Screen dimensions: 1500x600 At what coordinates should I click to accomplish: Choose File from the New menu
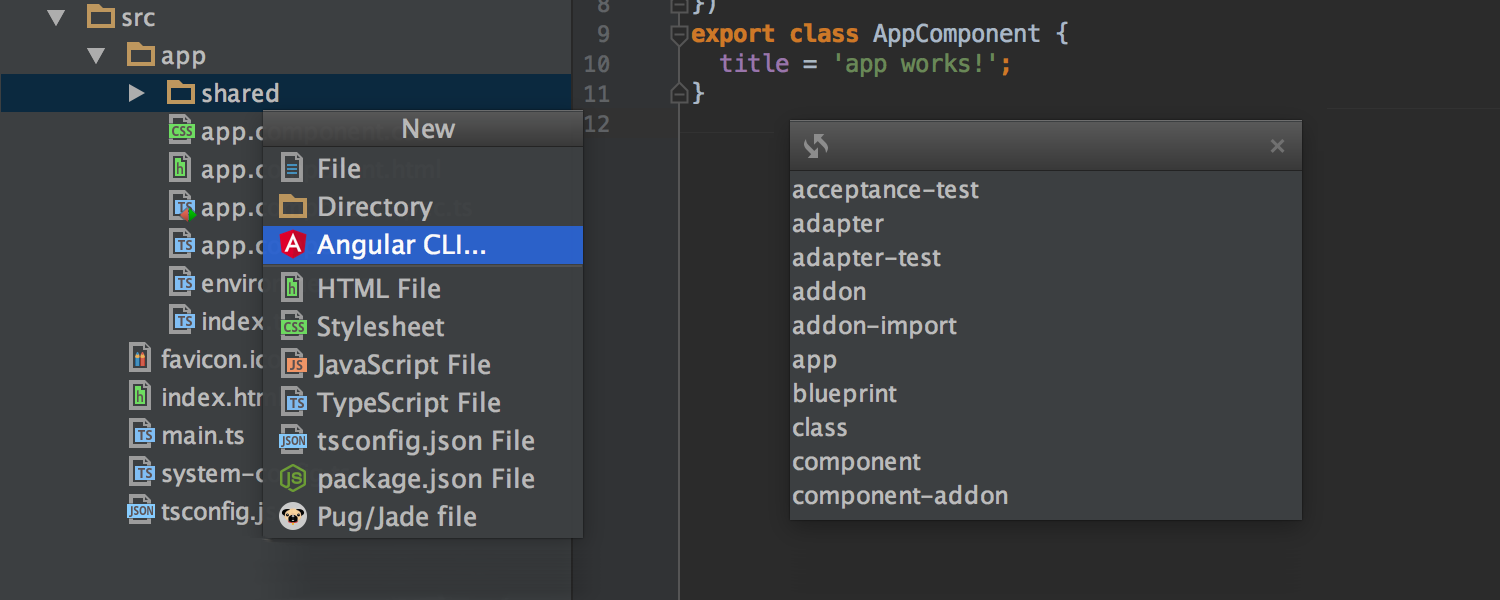[x=423, y=169]
